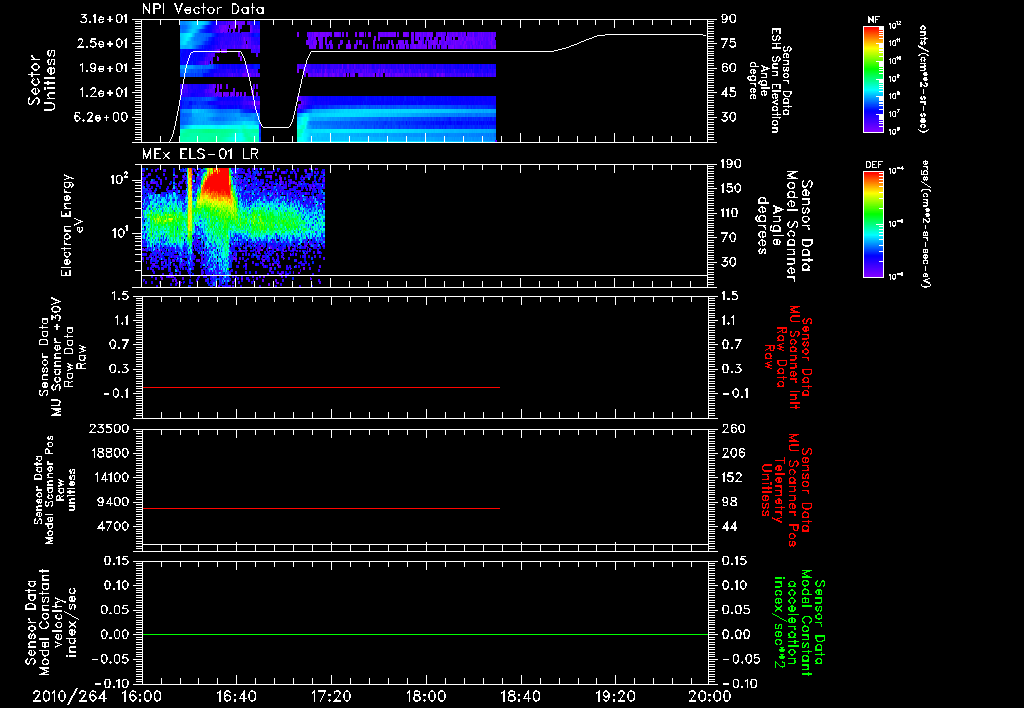Click the 'Sector Unitless' axis title
Screen dimensions: 1024x708
[42, 80]
